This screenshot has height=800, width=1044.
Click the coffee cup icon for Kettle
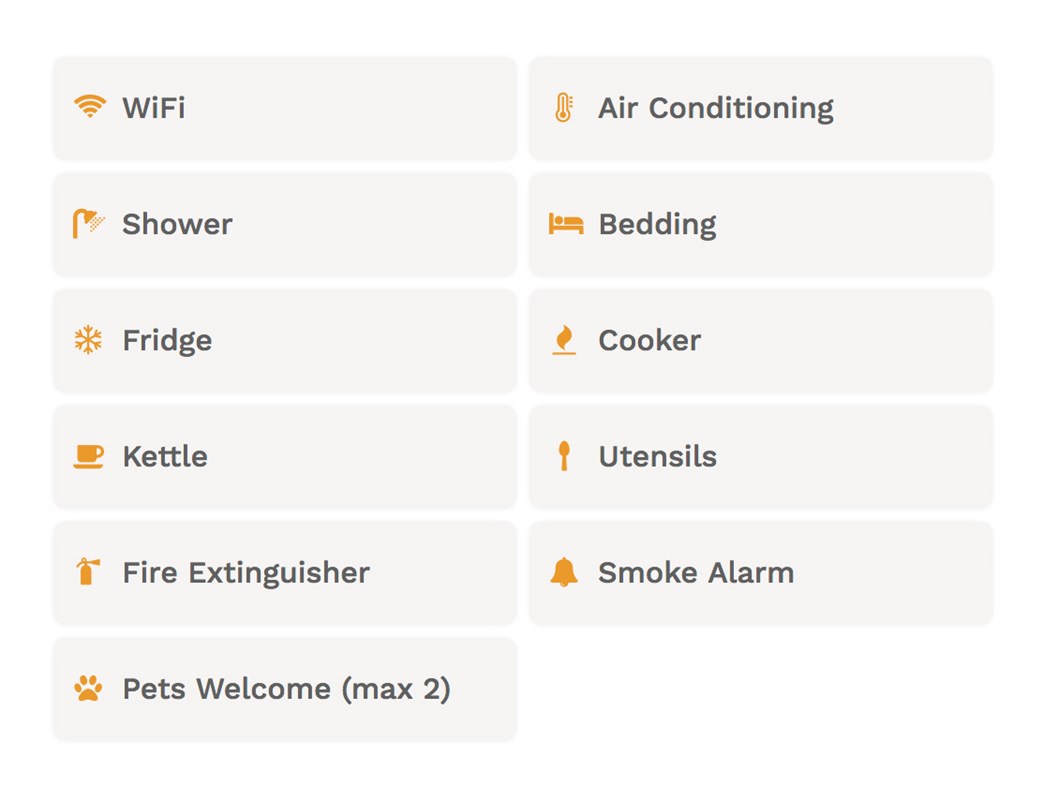click(89, 457)
